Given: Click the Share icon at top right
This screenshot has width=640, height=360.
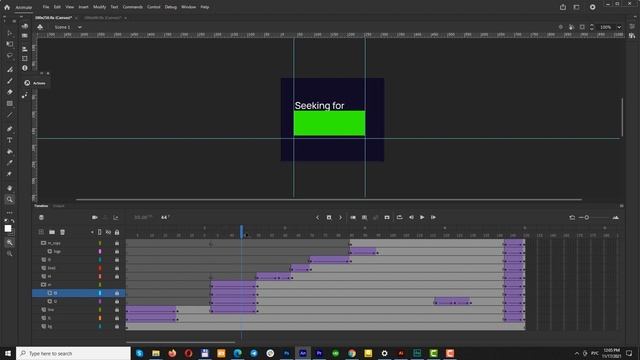Looking at the screenshot, I should 563,7.
